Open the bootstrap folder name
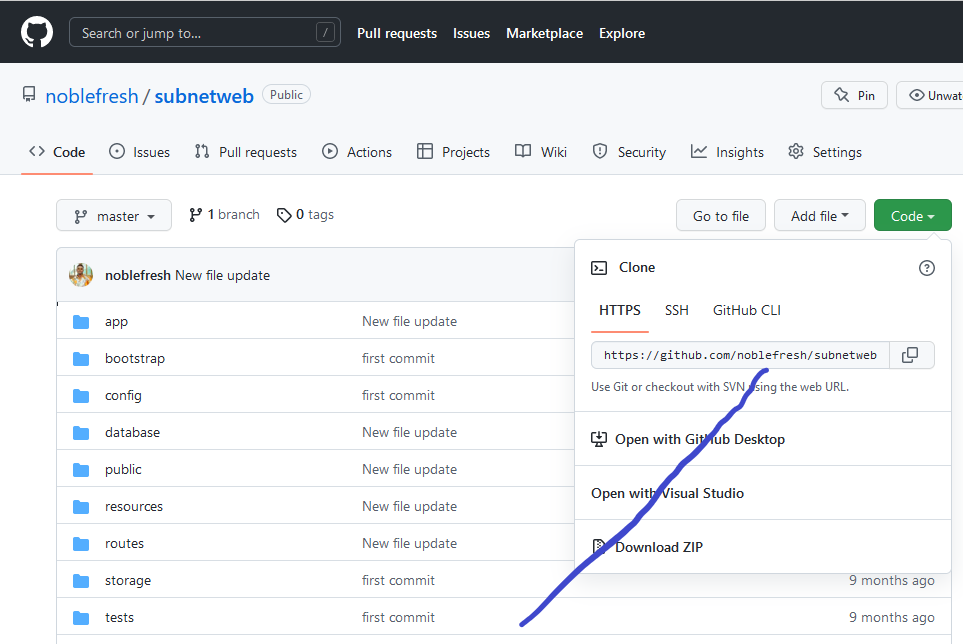This screenshot has height=644, width=963. (x=135, y=359)
